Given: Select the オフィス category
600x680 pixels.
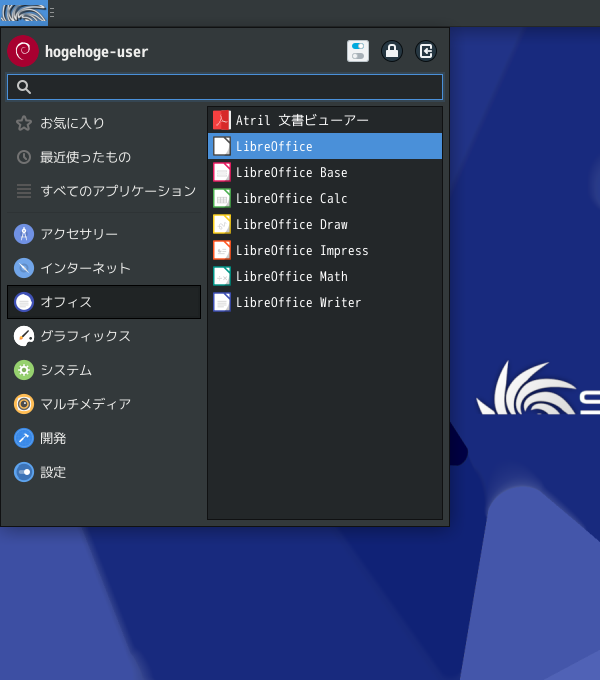Looking at the screenshot, I should click(x=104, y=302).
